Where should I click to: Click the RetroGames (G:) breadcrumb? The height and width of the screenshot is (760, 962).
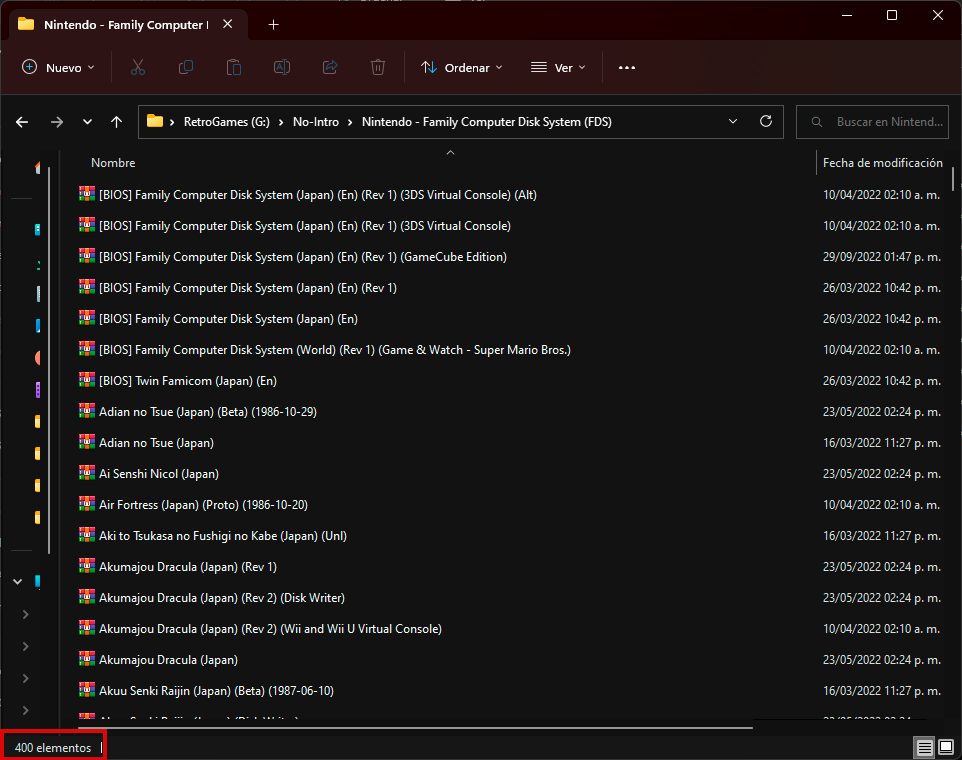point(226,122)
